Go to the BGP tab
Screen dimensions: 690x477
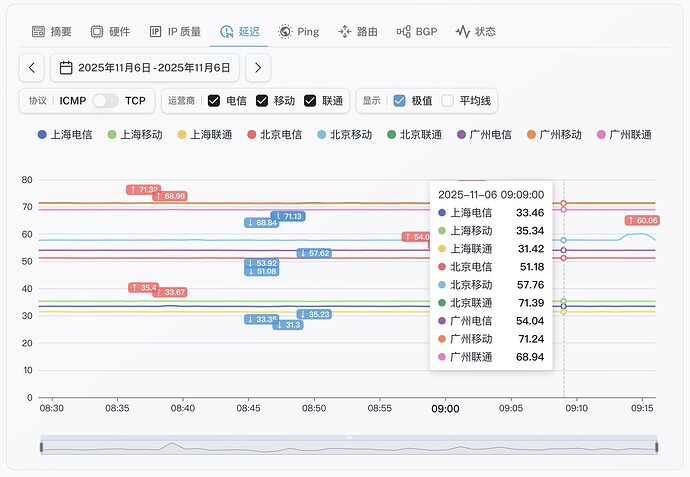pyautogui.click(x=417, y=32)
